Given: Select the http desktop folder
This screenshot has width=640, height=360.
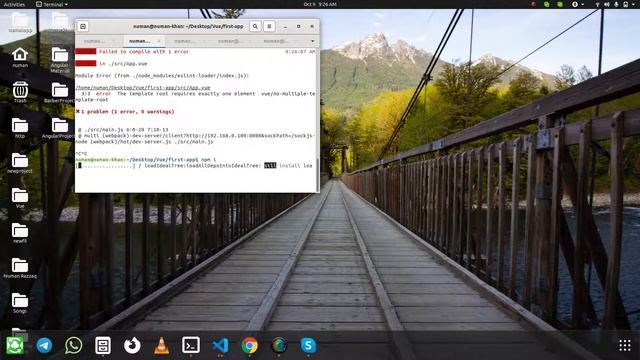Looking at the screenshot, I should coord(20,128).
